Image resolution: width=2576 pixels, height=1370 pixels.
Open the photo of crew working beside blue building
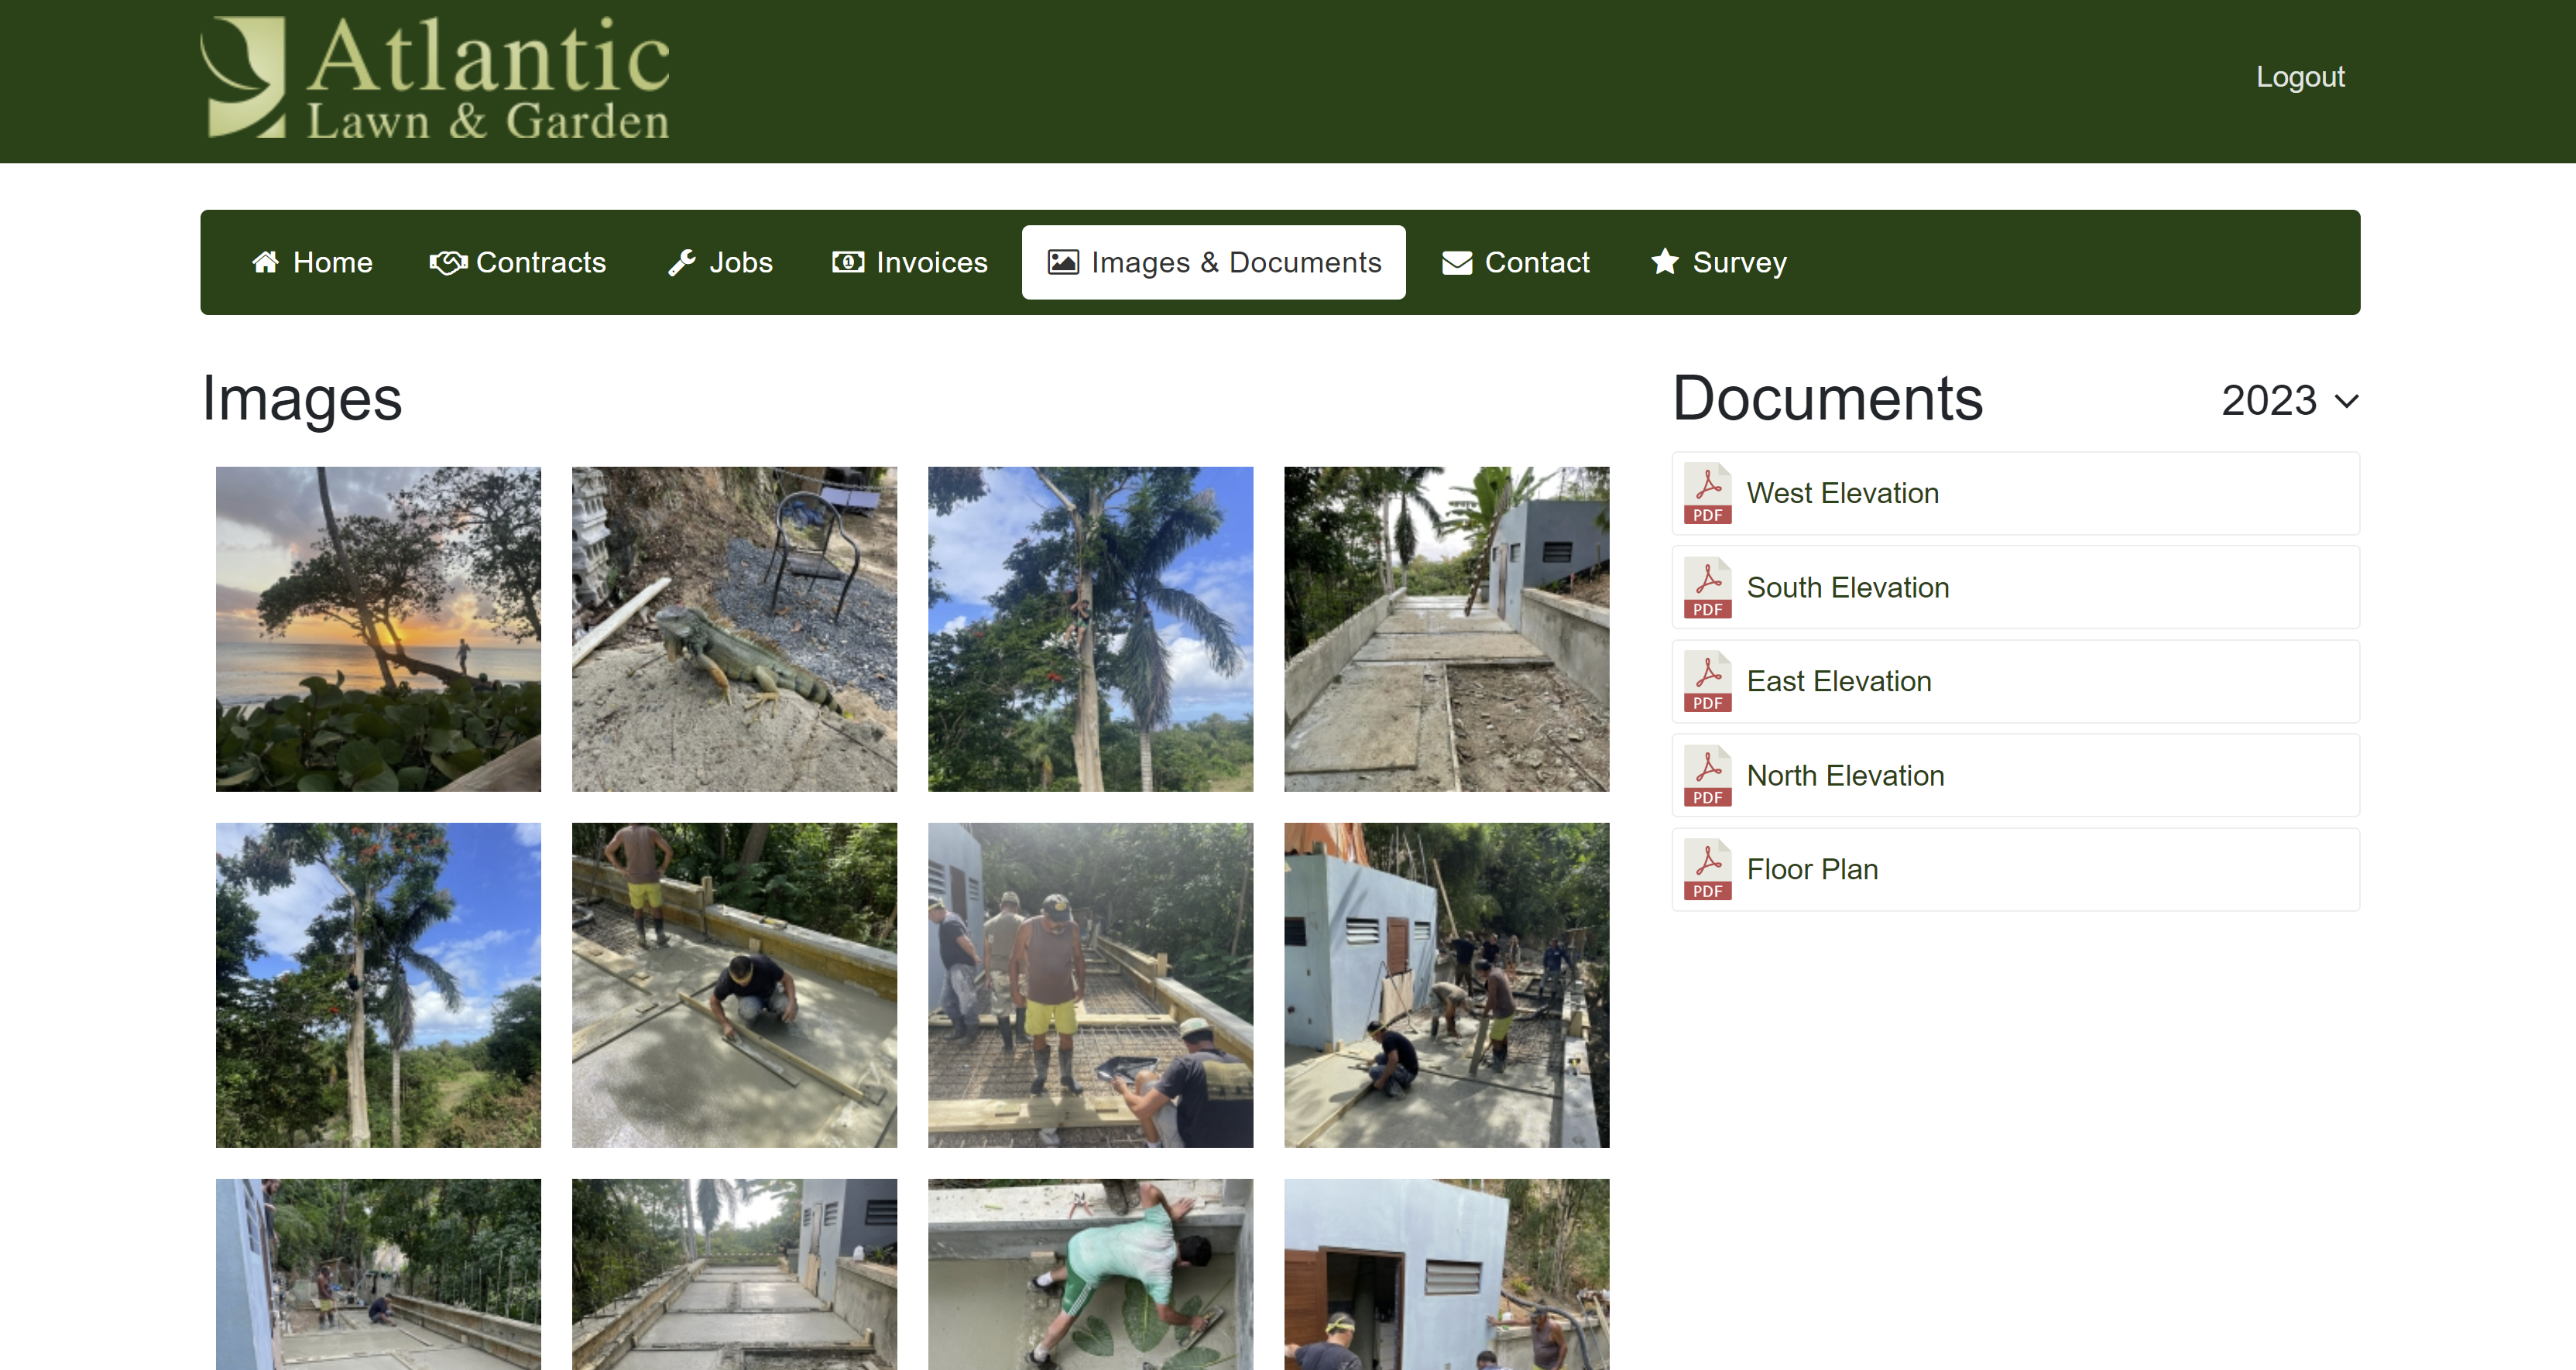point(1447,985)
